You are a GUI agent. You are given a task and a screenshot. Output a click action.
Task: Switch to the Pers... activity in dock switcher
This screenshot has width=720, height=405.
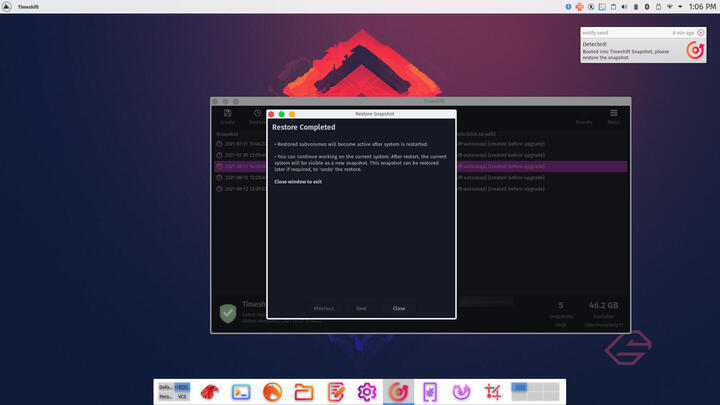tap(166, 397)
